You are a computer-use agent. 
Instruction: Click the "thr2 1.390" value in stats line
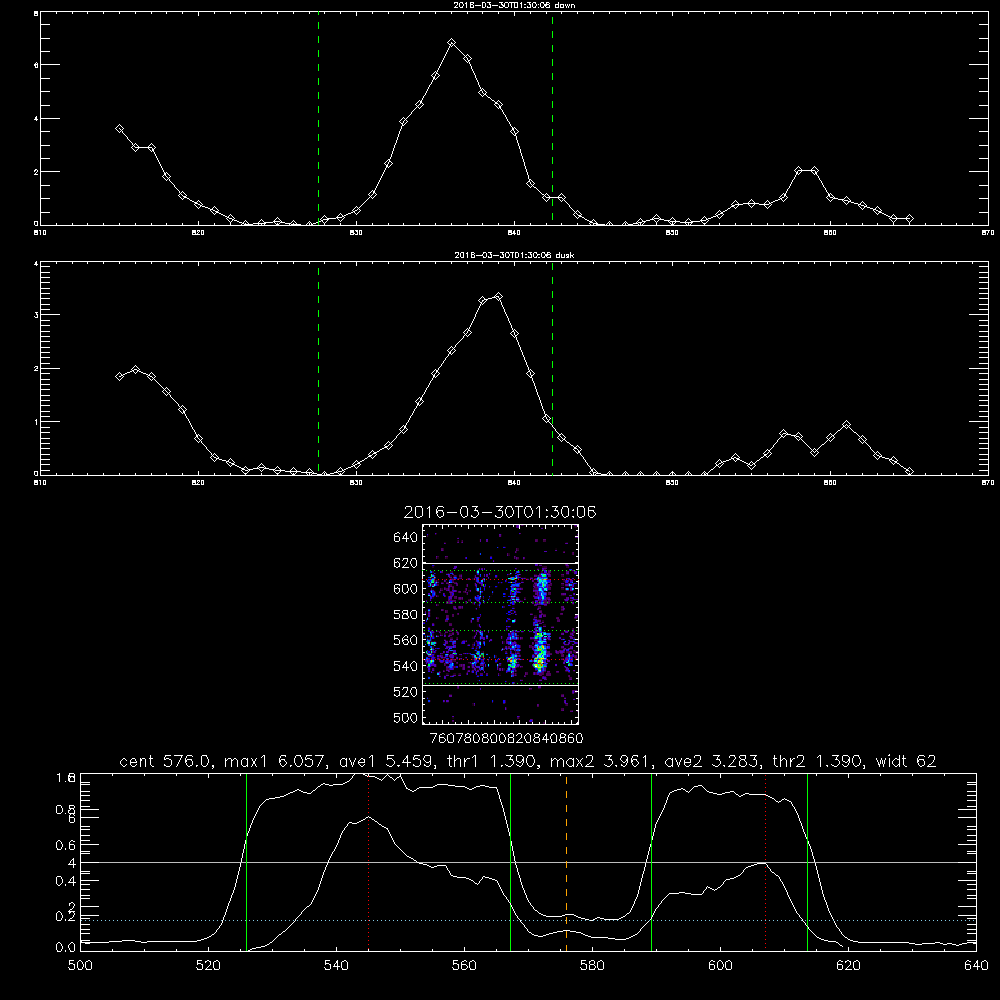[818, 761]
